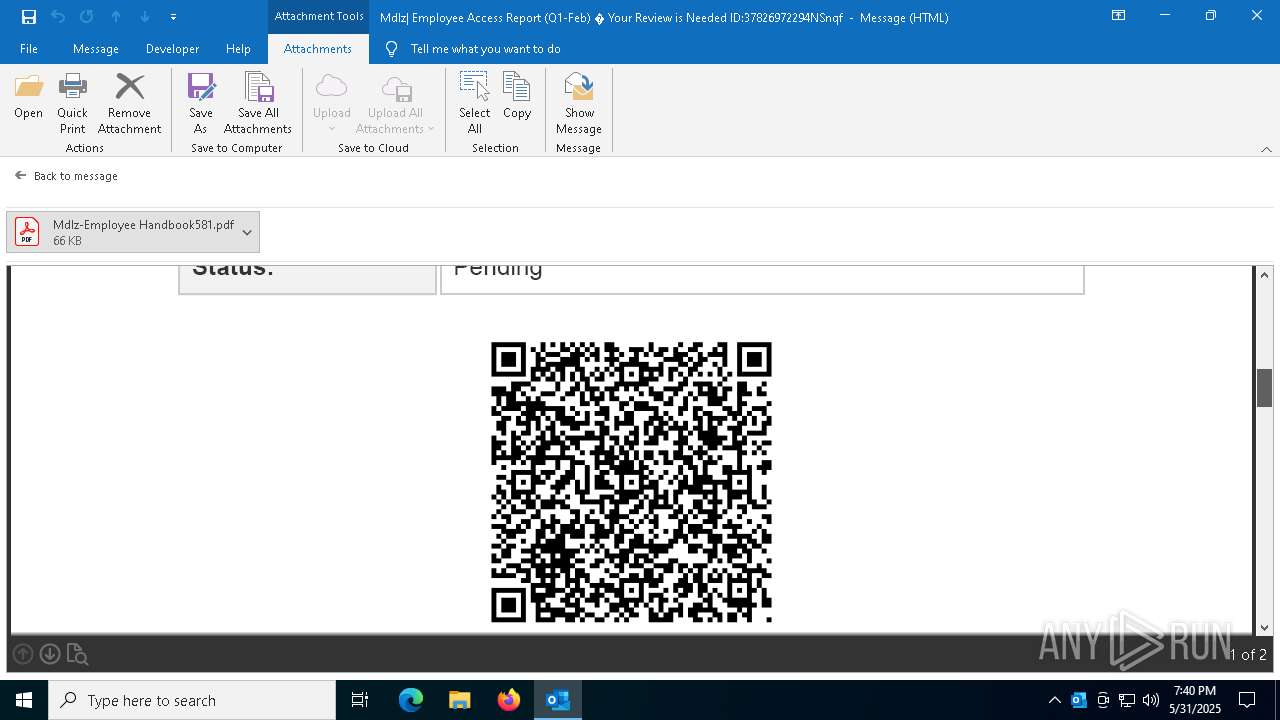1280x720 pixels.
Task: Select All attachments in the ribbon
Action: click(x=474, y=103)
